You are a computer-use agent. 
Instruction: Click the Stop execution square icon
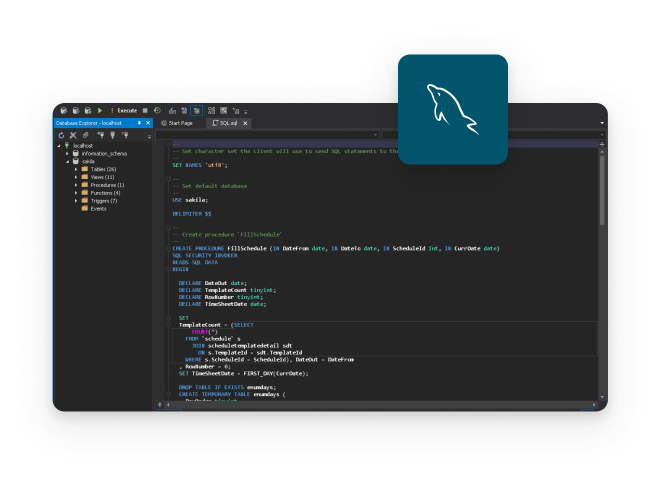pyautogui.click(x=145, y=110)
